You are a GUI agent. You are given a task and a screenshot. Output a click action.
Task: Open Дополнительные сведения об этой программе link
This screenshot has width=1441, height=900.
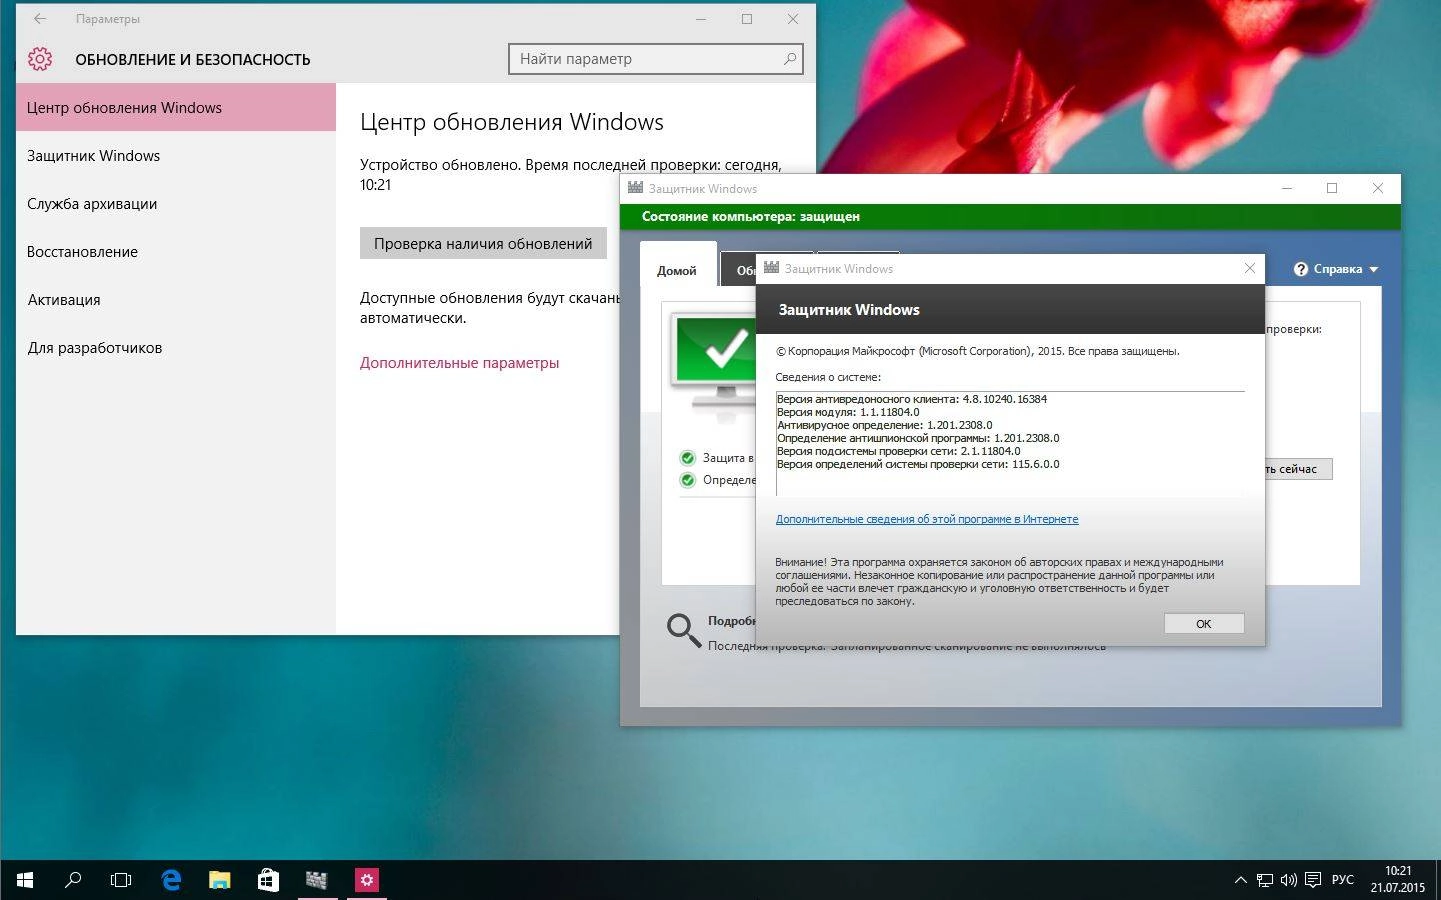coord(927,519)
